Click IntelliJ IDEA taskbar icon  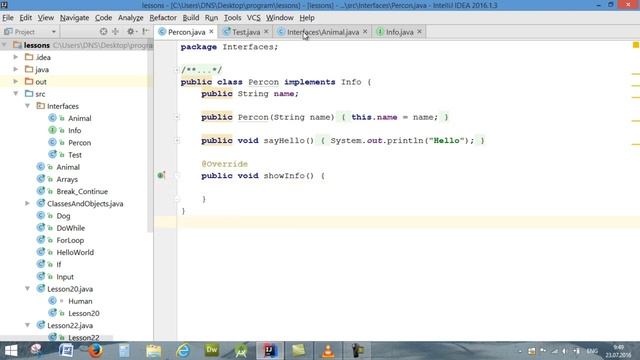tap(270, 351)
